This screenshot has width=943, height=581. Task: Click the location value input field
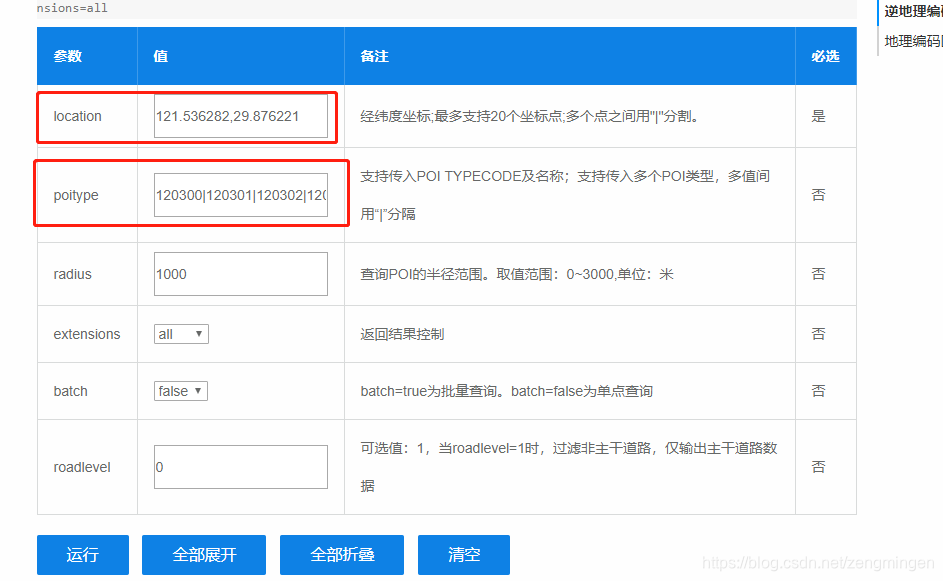coord(241,116)
